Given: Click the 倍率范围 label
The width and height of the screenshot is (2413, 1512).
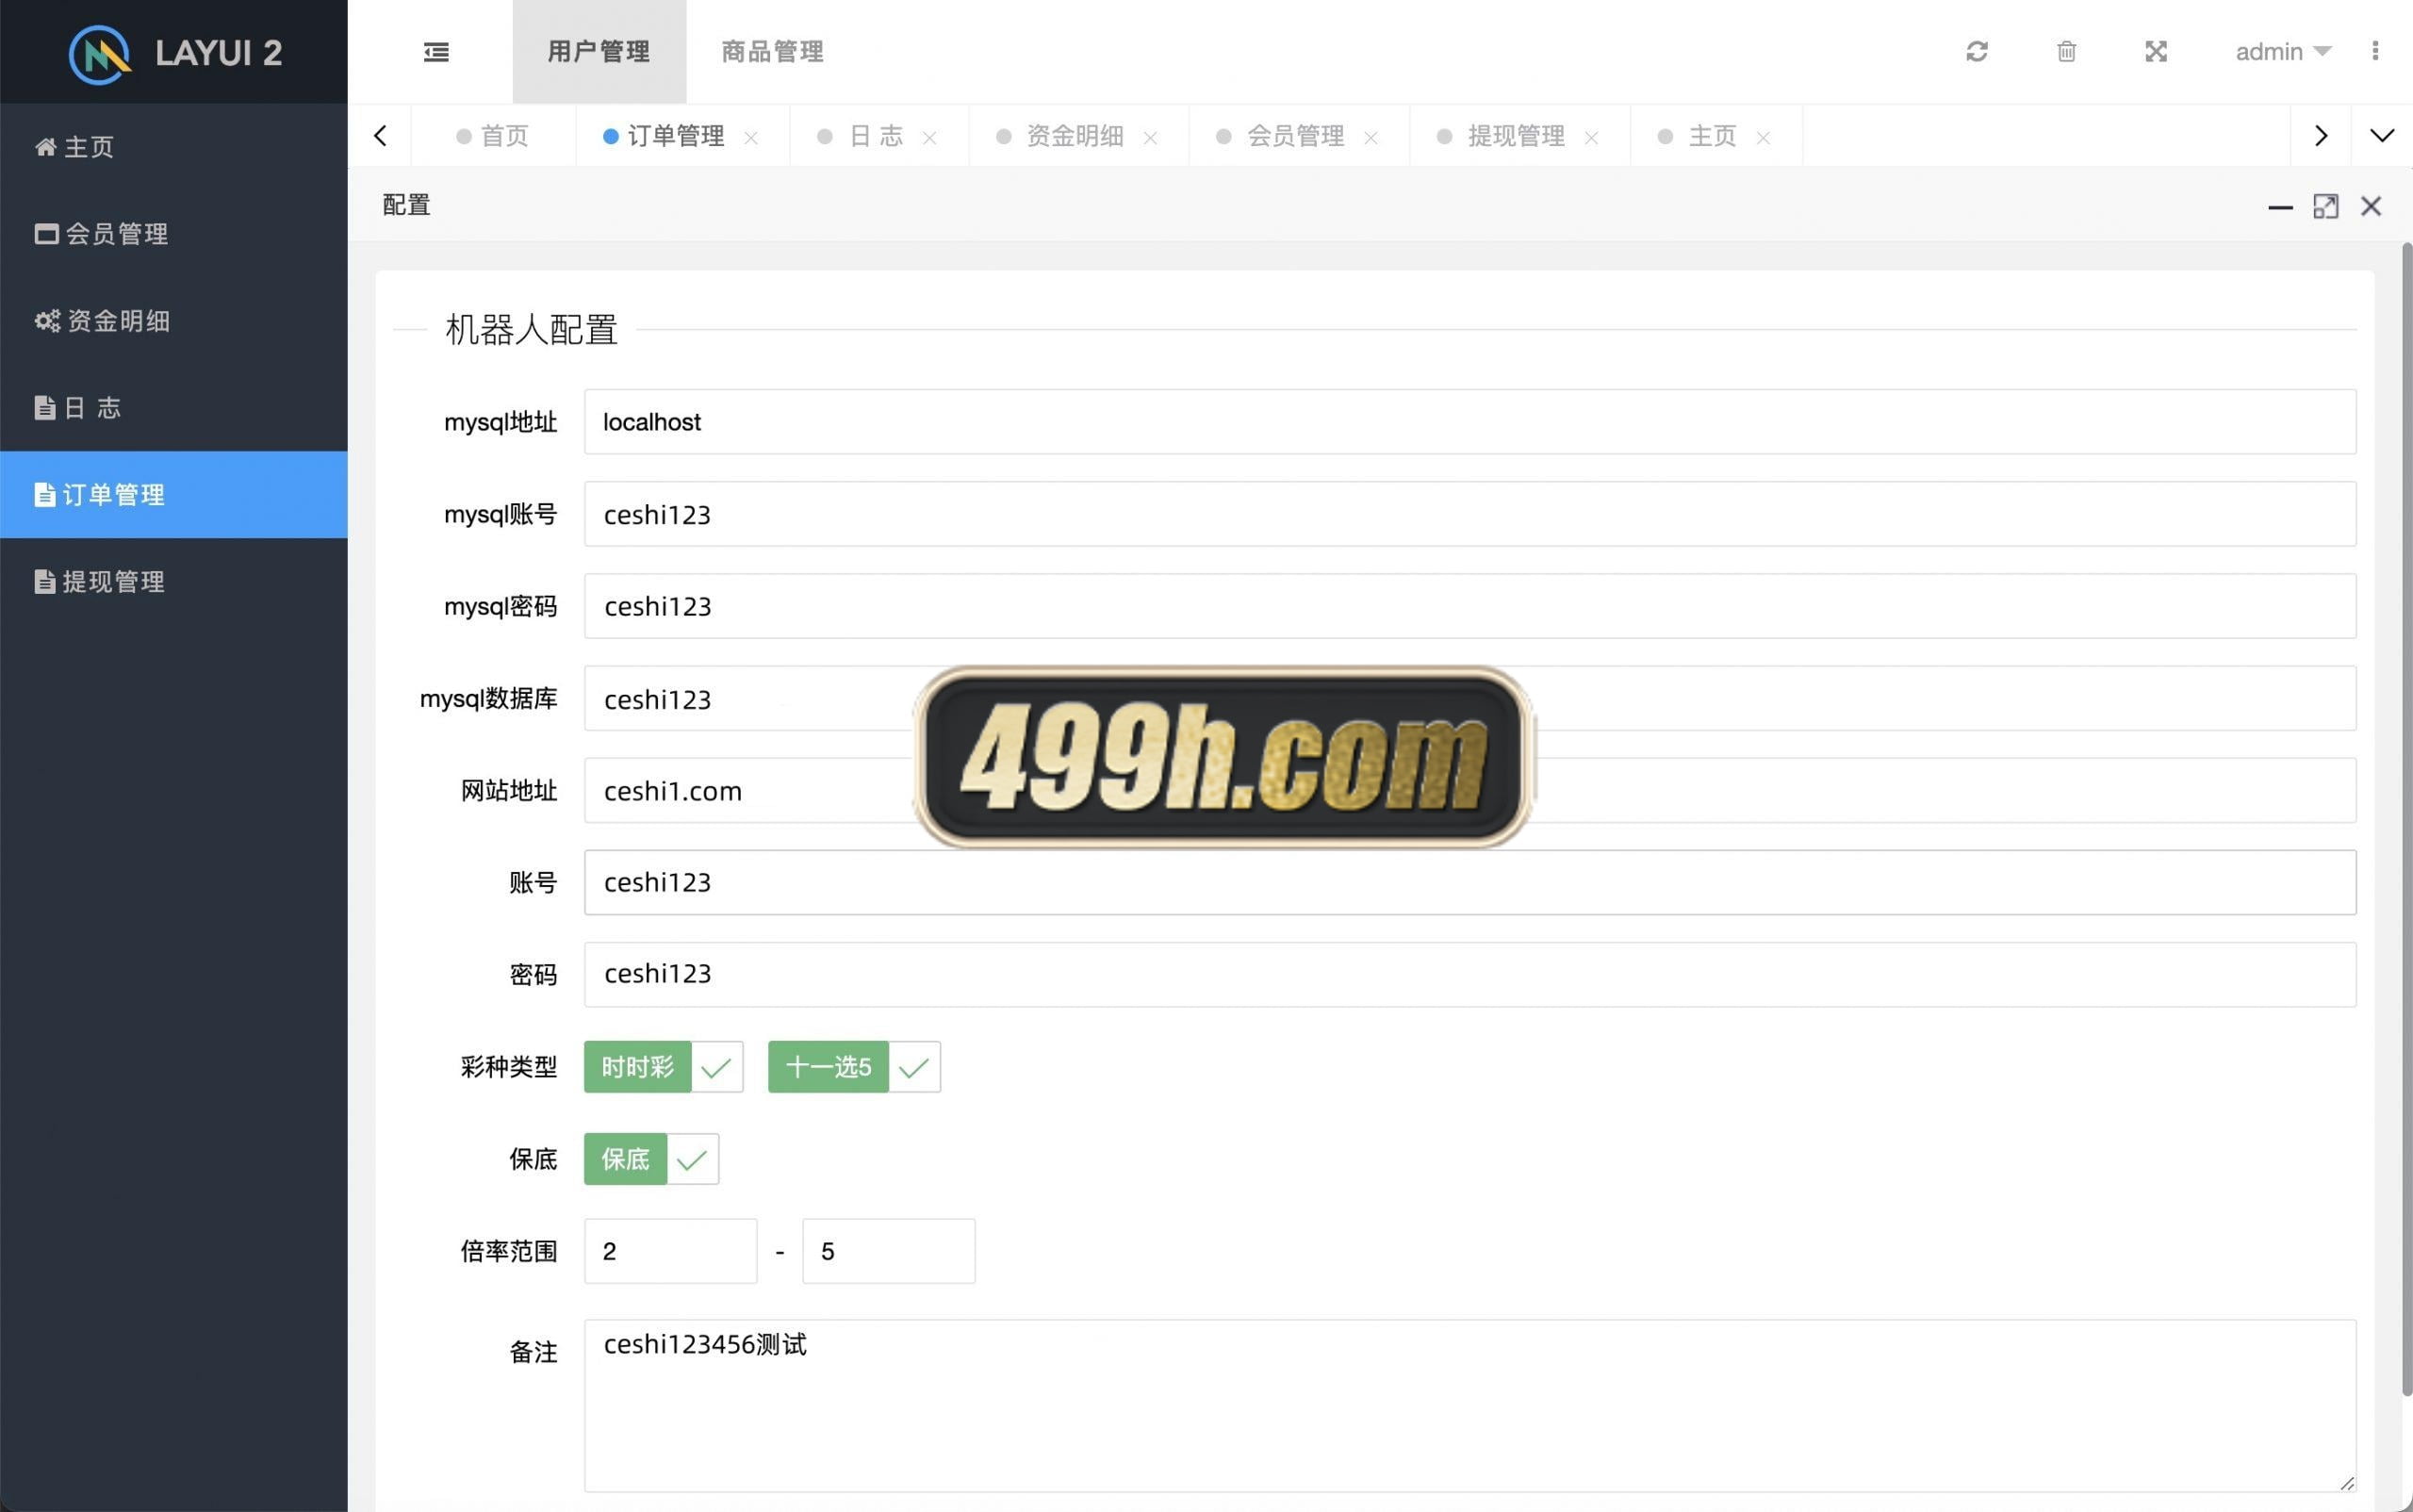Looking at the screenshot, I should [x=508, y=1251].
